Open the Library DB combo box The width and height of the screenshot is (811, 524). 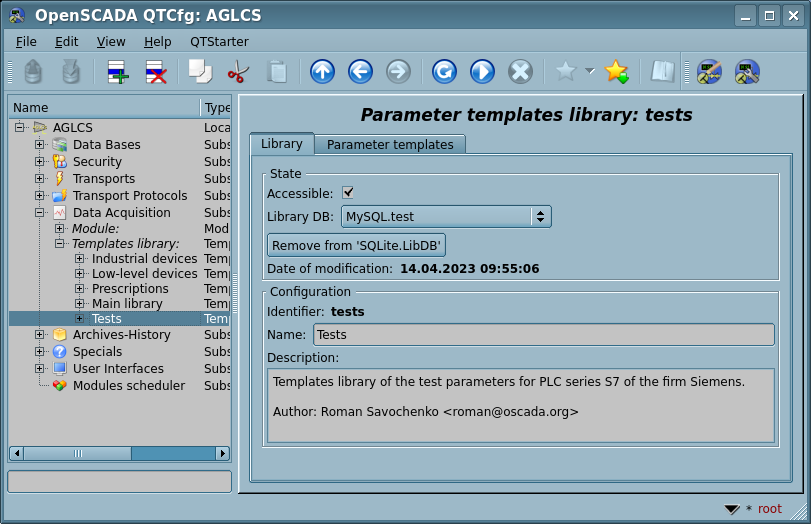point(446,217)
